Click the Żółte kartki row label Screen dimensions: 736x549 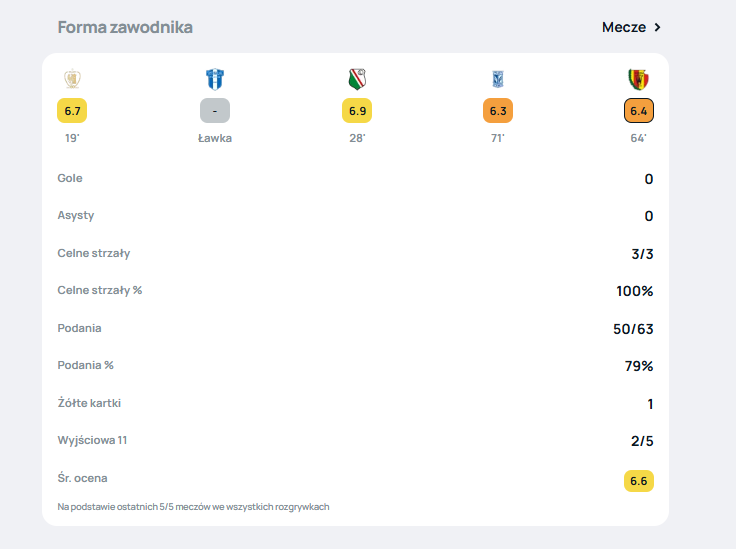(x=89, y=403)
